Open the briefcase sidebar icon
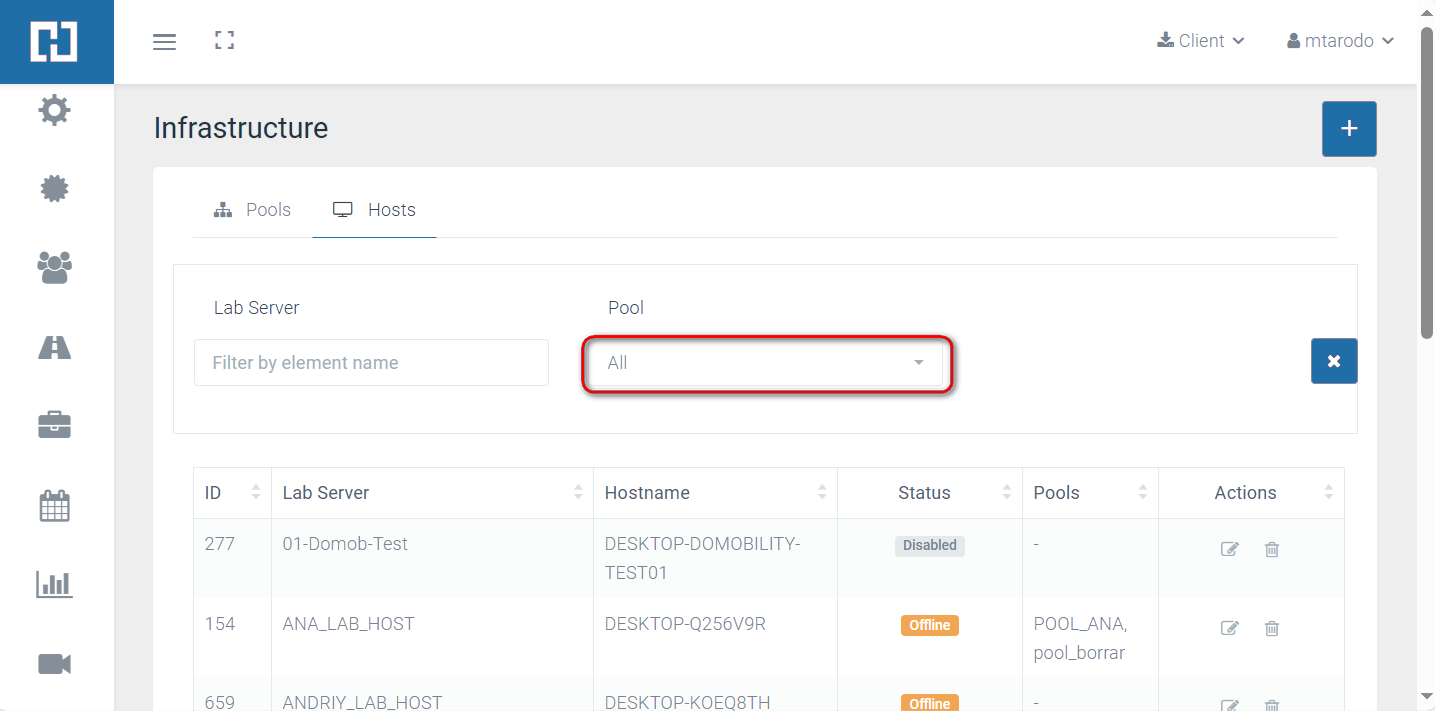The height and width of the screenshot is (711, 1435). point(55,425)
